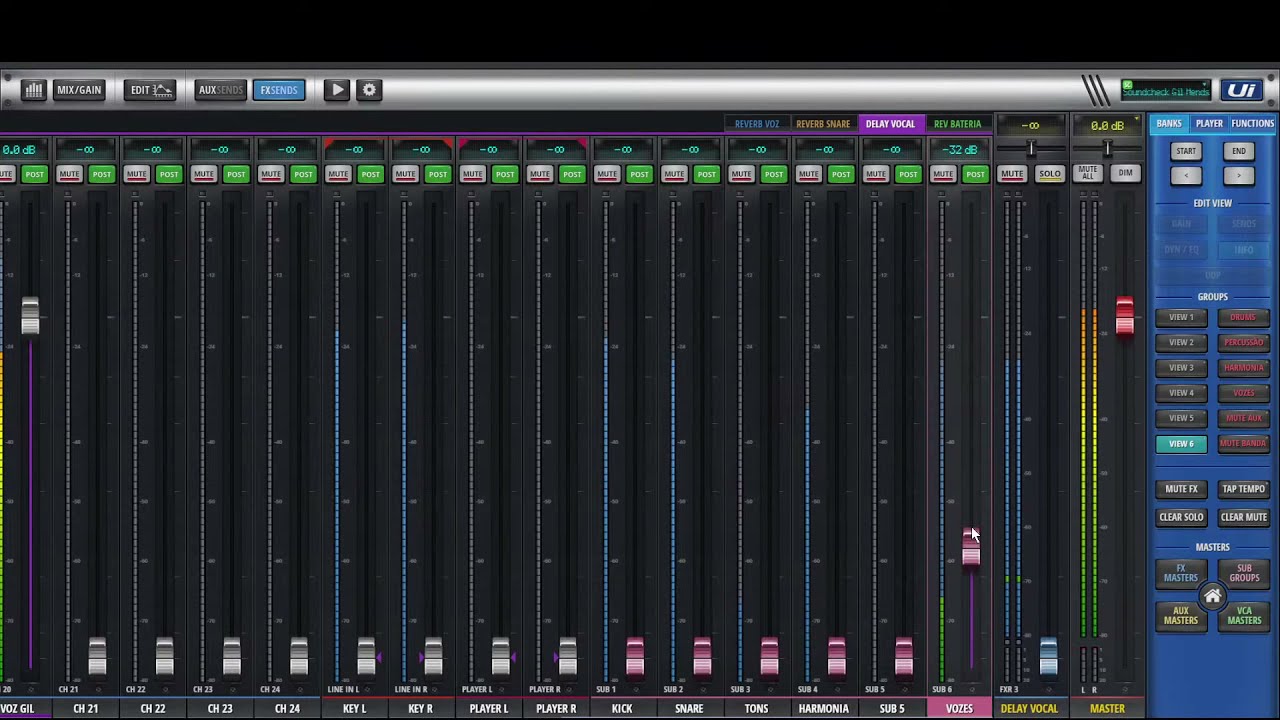Select VIEW 3 group
1280x720 pixels.
pos(1181,368)
